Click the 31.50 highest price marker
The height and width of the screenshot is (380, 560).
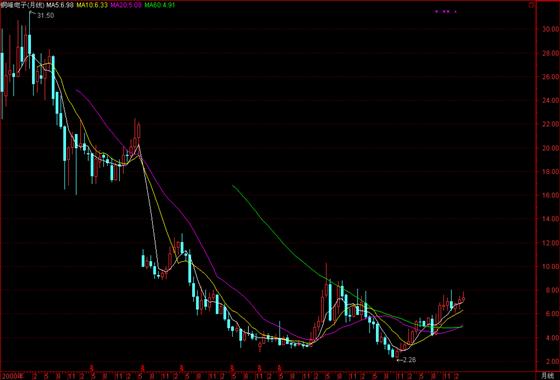[x=45, y=16]
